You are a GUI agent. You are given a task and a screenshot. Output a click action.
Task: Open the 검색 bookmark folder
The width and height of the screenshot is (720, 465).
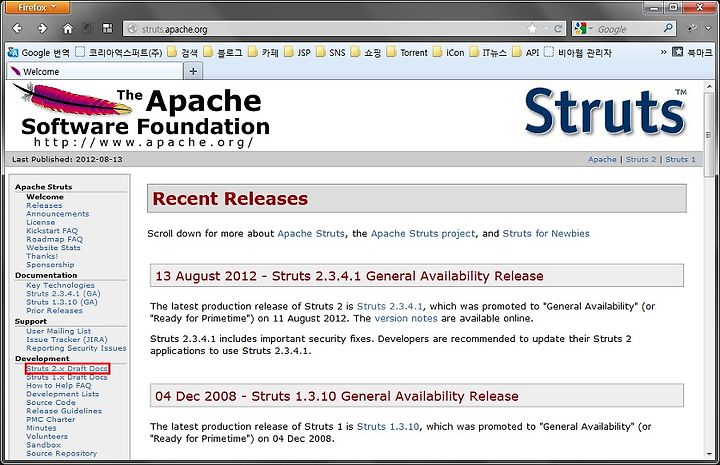pyautogui.click(x=182, y=52)
